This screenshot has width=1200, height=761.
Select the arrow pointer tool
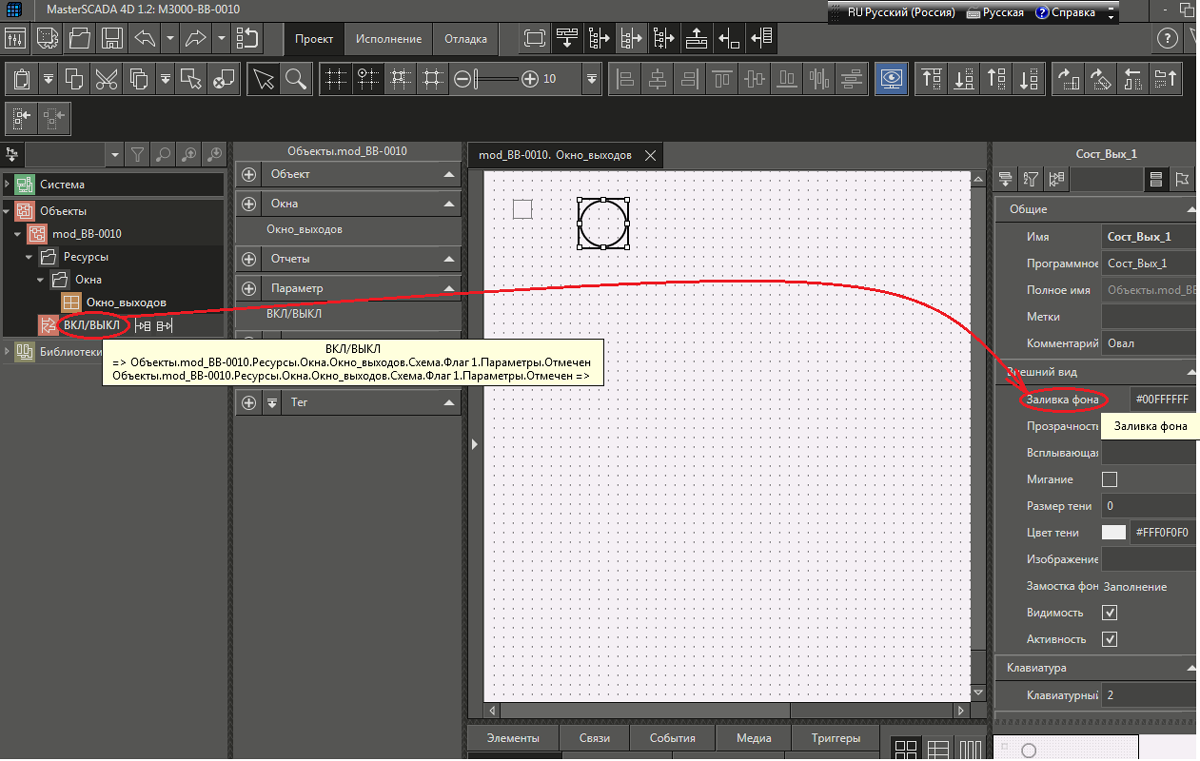point(263,78)
